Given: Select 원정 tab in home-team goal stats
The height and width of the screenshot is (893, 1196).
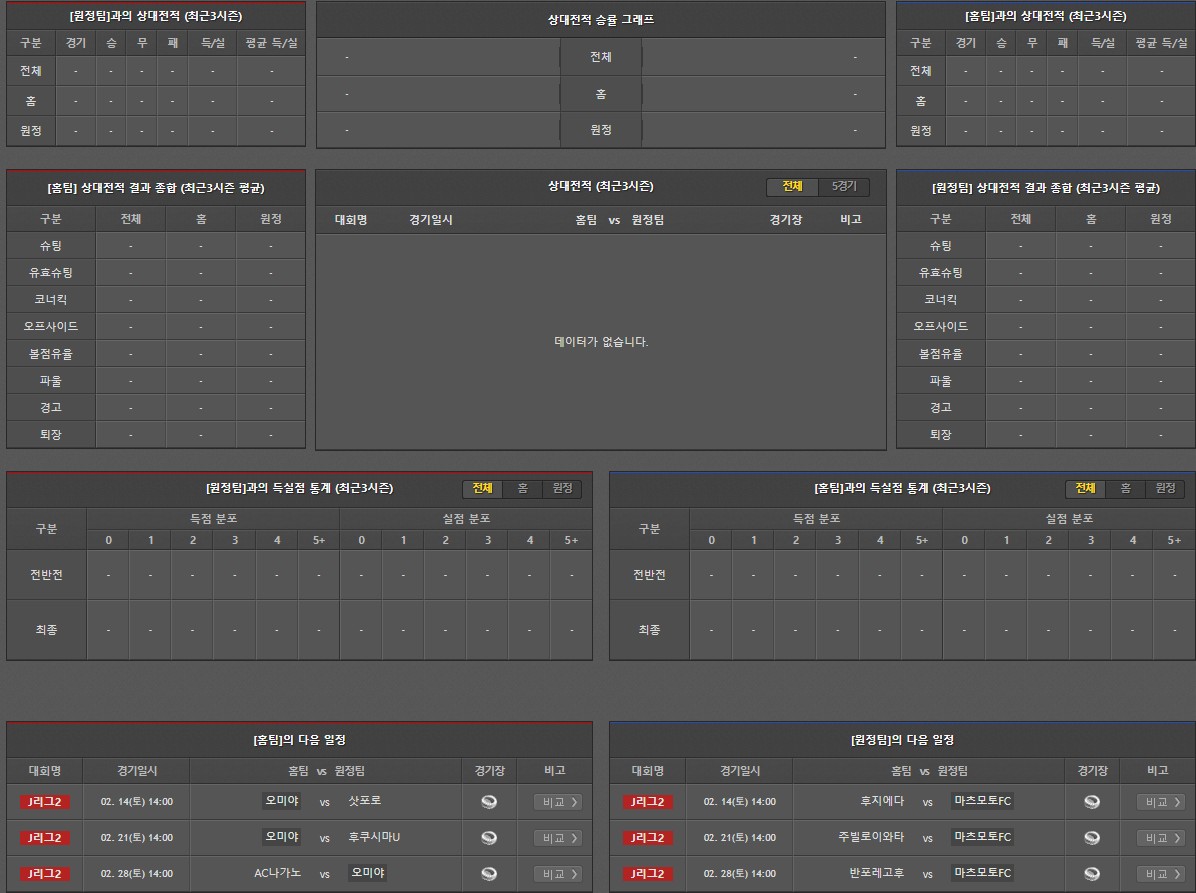Looking at the screenshot, I should [x=1165, y=488].
